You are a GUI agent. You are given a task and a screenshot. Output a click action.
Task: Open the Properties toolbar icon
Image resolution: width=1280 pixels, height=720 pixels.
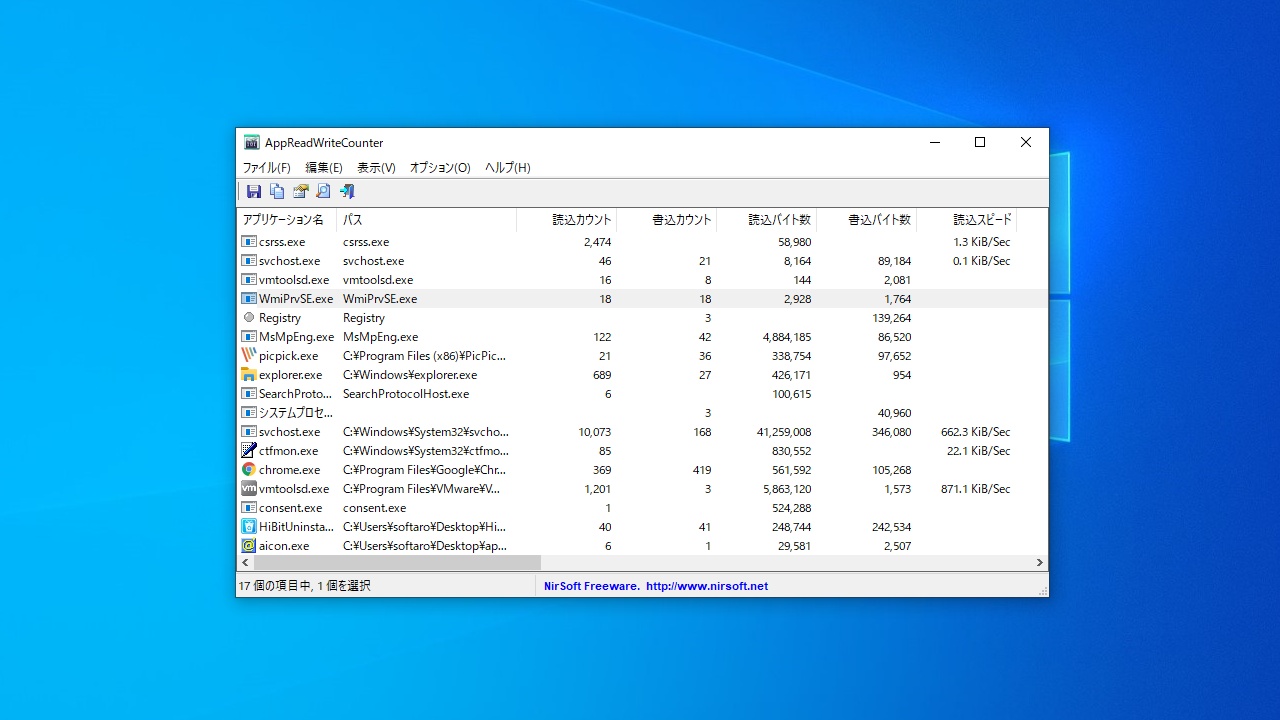click(300, 192)
